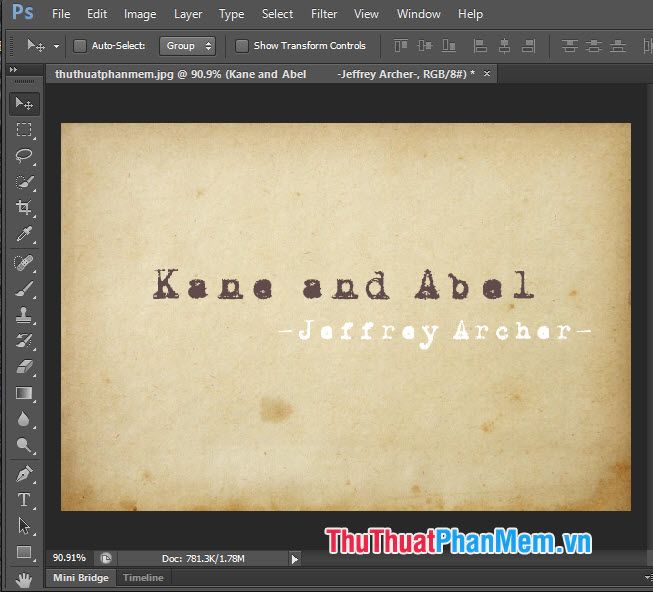Select the Pen tool
Viewport: 653px width, 592px height.
point(24,474)
